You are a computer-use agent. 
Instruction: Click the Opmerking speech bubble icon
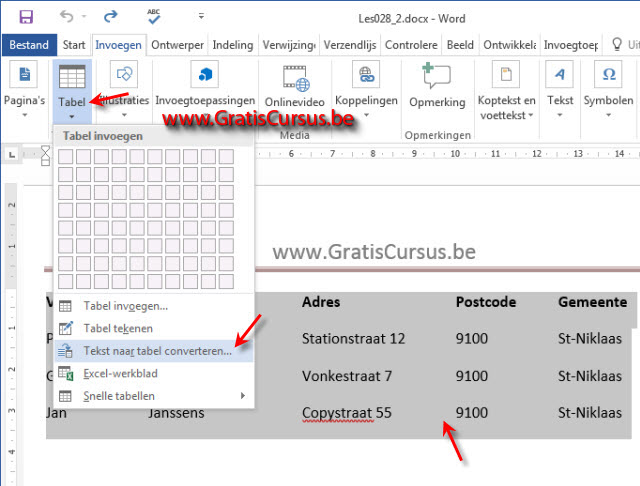coord(436,75)
